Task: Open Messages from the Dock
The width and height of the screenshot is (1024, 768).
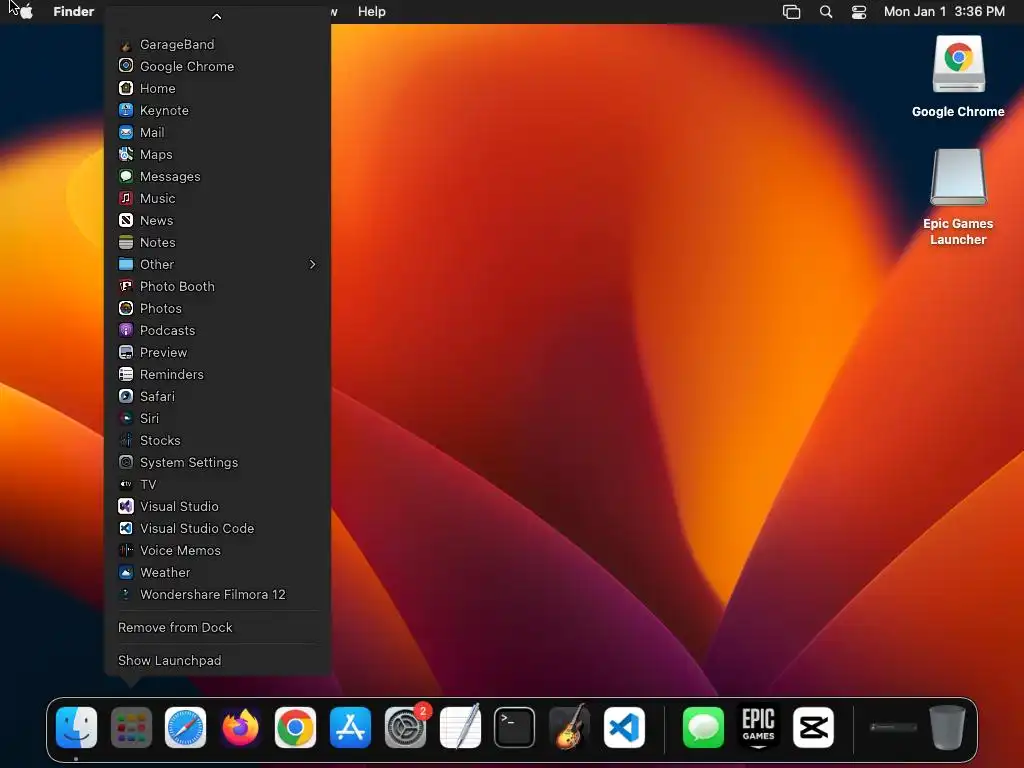Action: click(703, 727)
